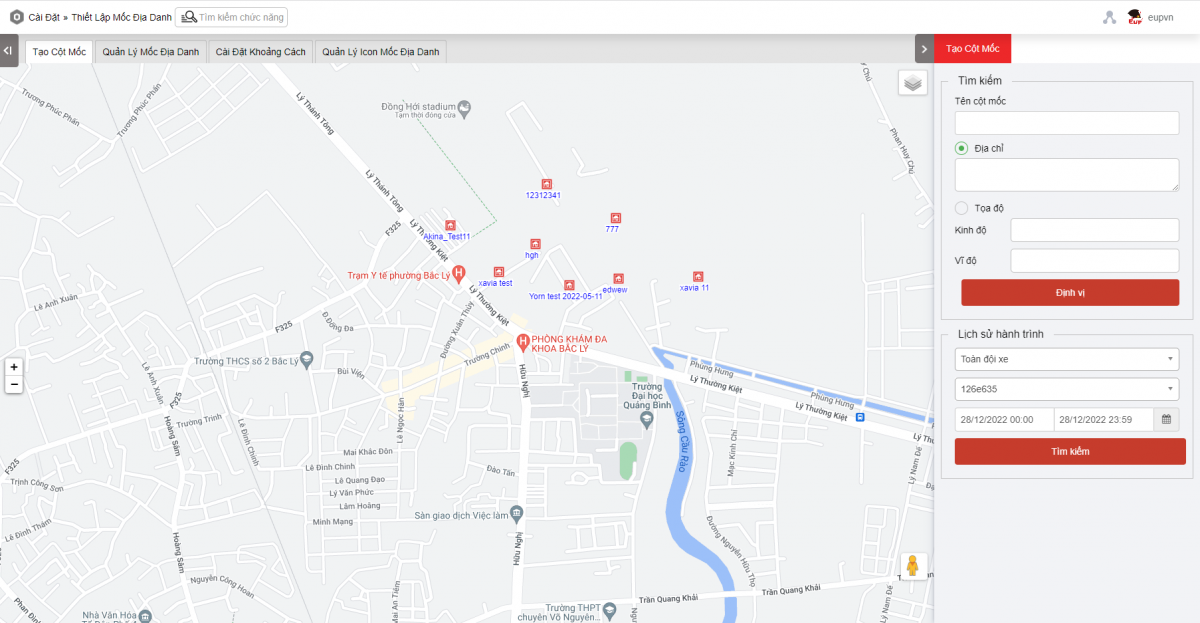The width and height of the screenshot is (1200, 623).
Task: Click the red Tìm kiếm button
Action: [1070, 451]
